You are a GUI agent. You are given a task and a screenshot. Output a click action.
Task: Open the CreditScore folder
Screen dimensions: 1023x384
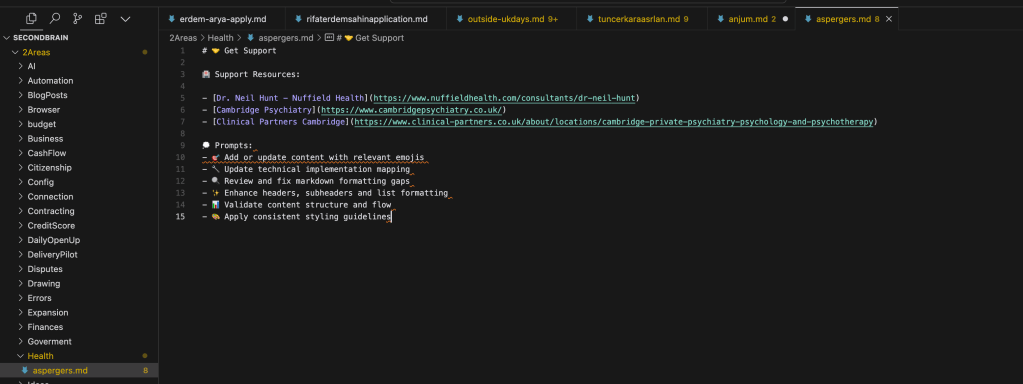[x=51, y=226]
